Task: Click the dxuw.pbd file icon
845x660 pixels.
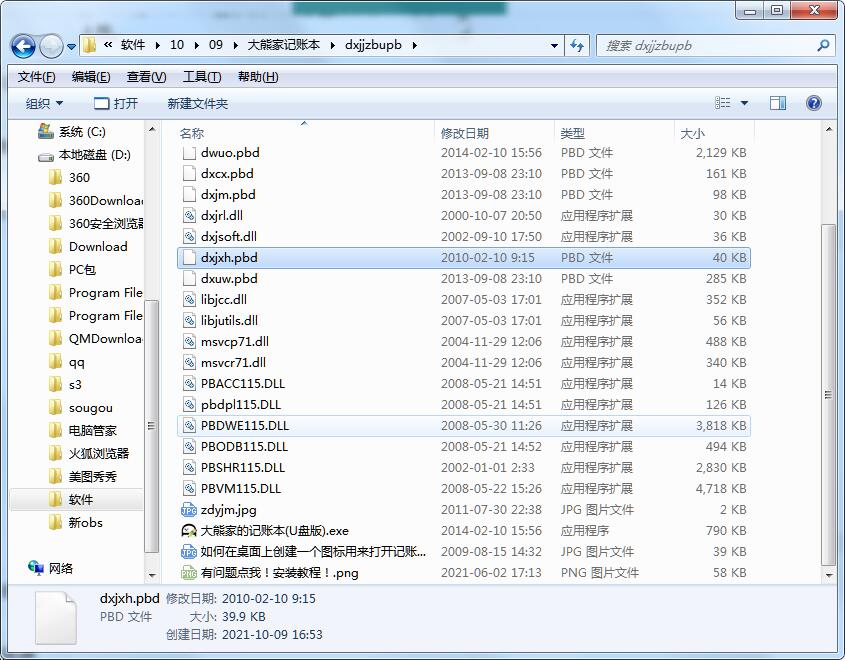Action: pos(189,279)
